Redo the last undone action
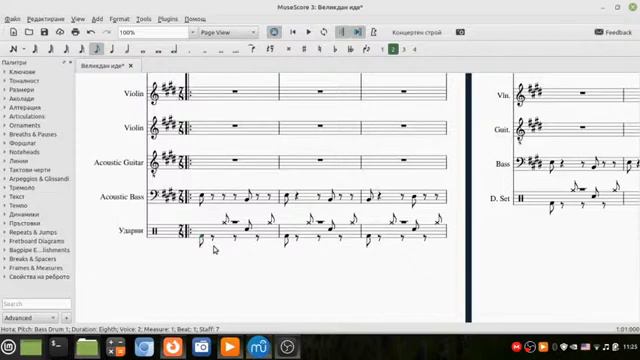The width and height of the screenshot is (640, 360). point(107,32)
